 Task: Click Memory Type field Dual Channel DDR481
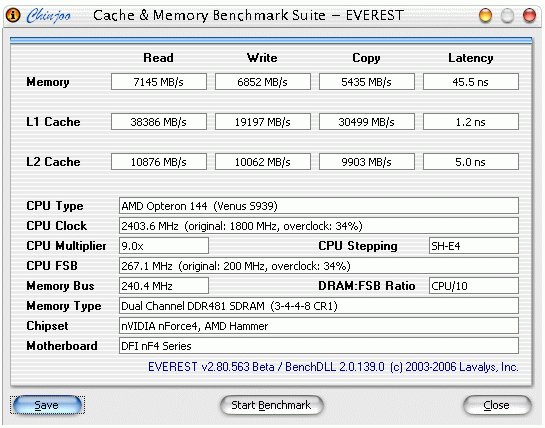319,306
